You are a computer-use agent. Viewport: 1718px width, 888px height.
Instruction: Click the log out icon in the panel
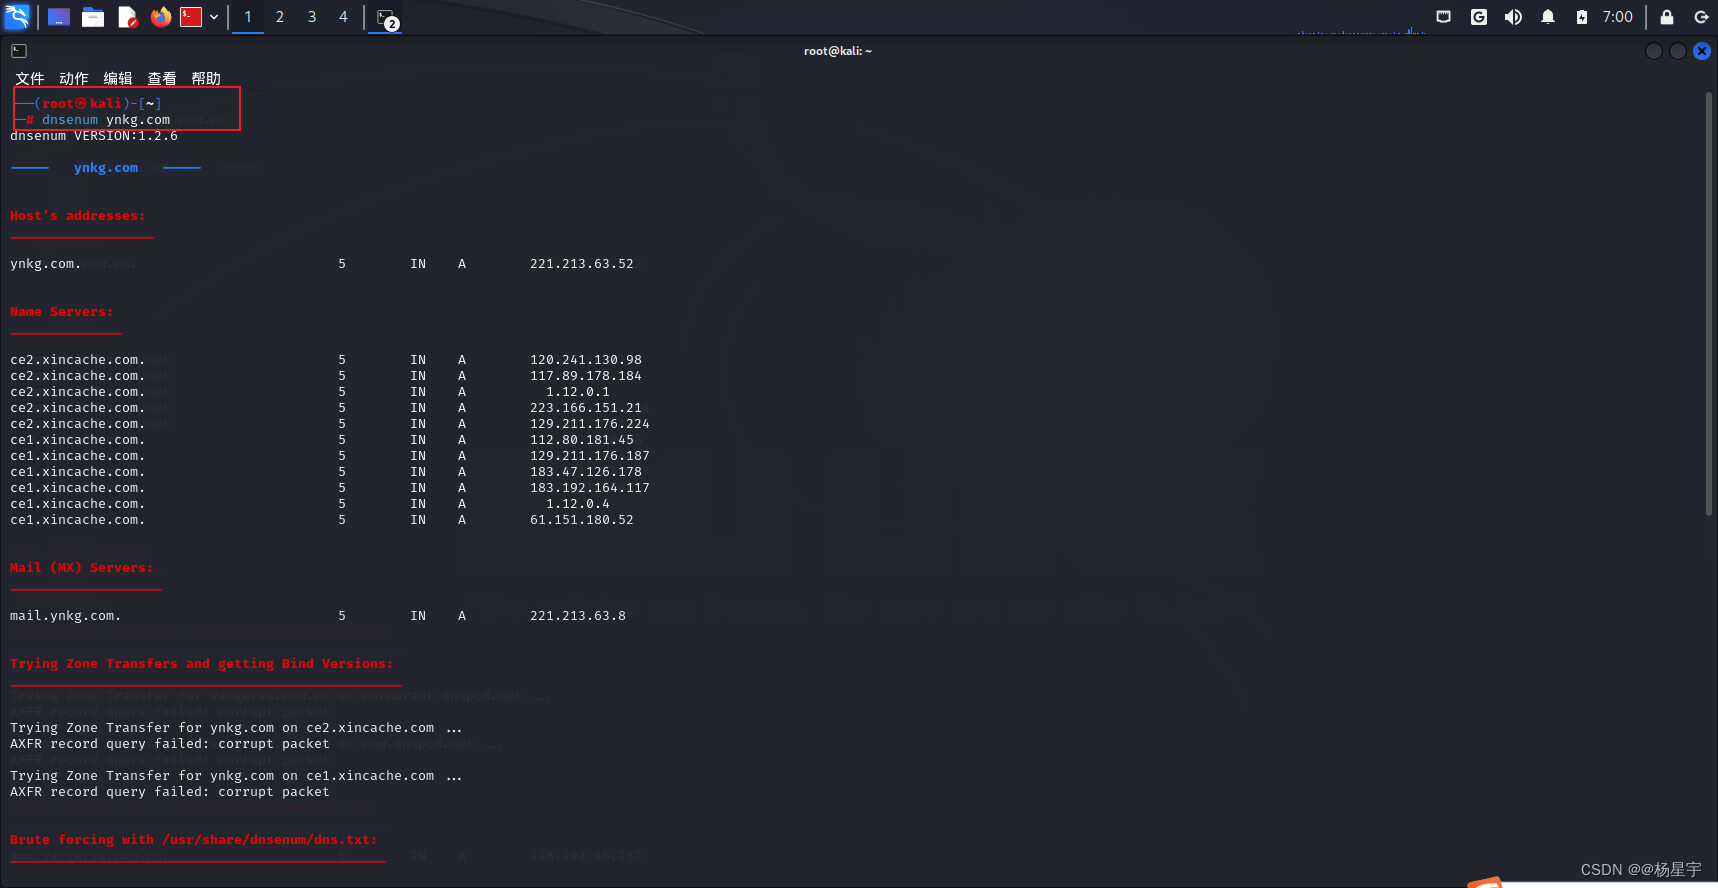pos(1701,17)
